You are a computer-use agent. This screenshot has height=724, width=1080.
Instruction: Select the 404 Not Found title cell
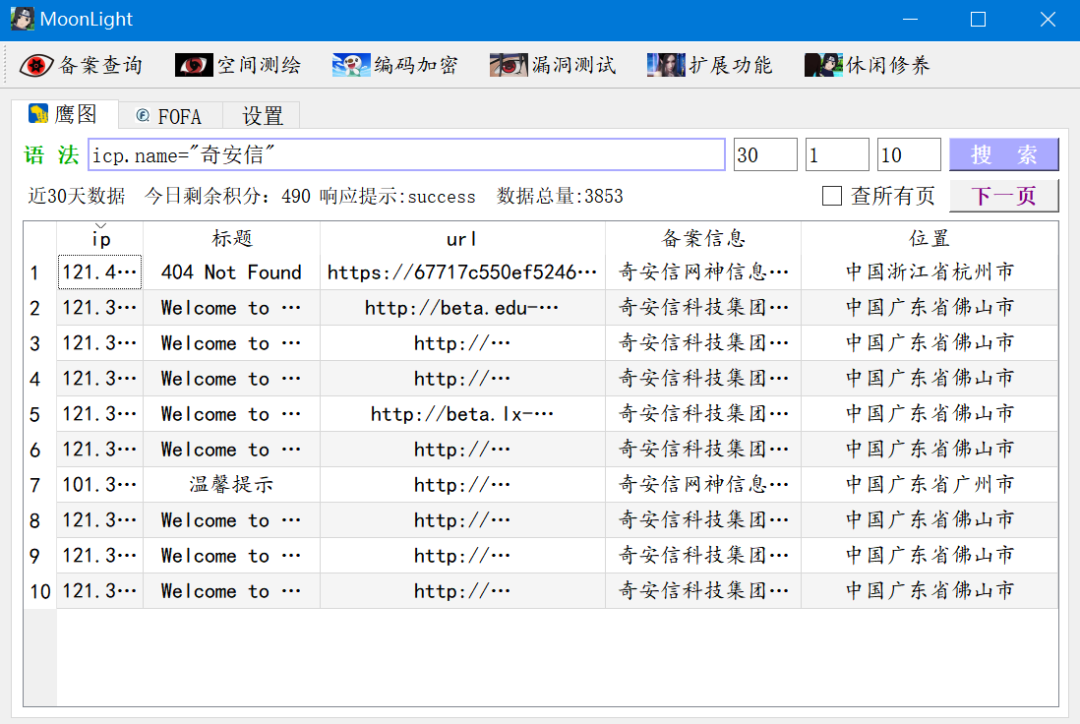(231, 272)
